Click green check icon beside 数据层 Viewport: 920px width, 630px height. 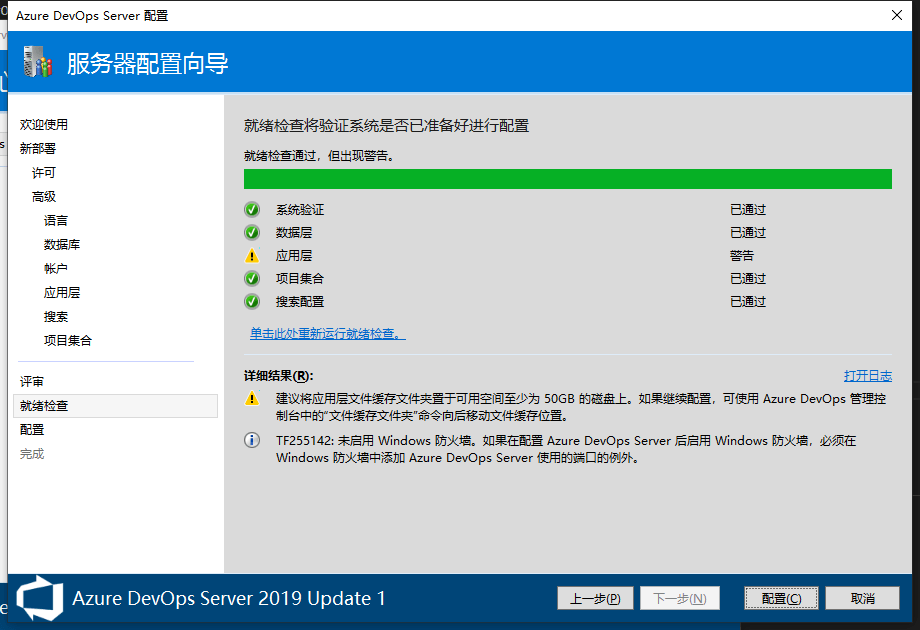[x=252, y=233]
